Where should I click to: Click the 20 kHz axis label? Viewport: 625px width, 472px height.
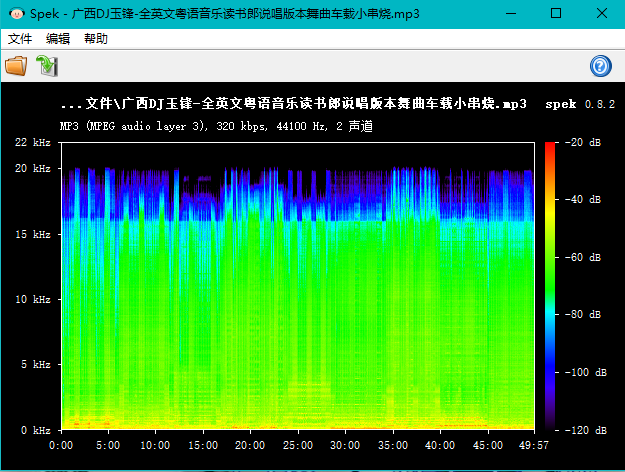pos(33,168)
